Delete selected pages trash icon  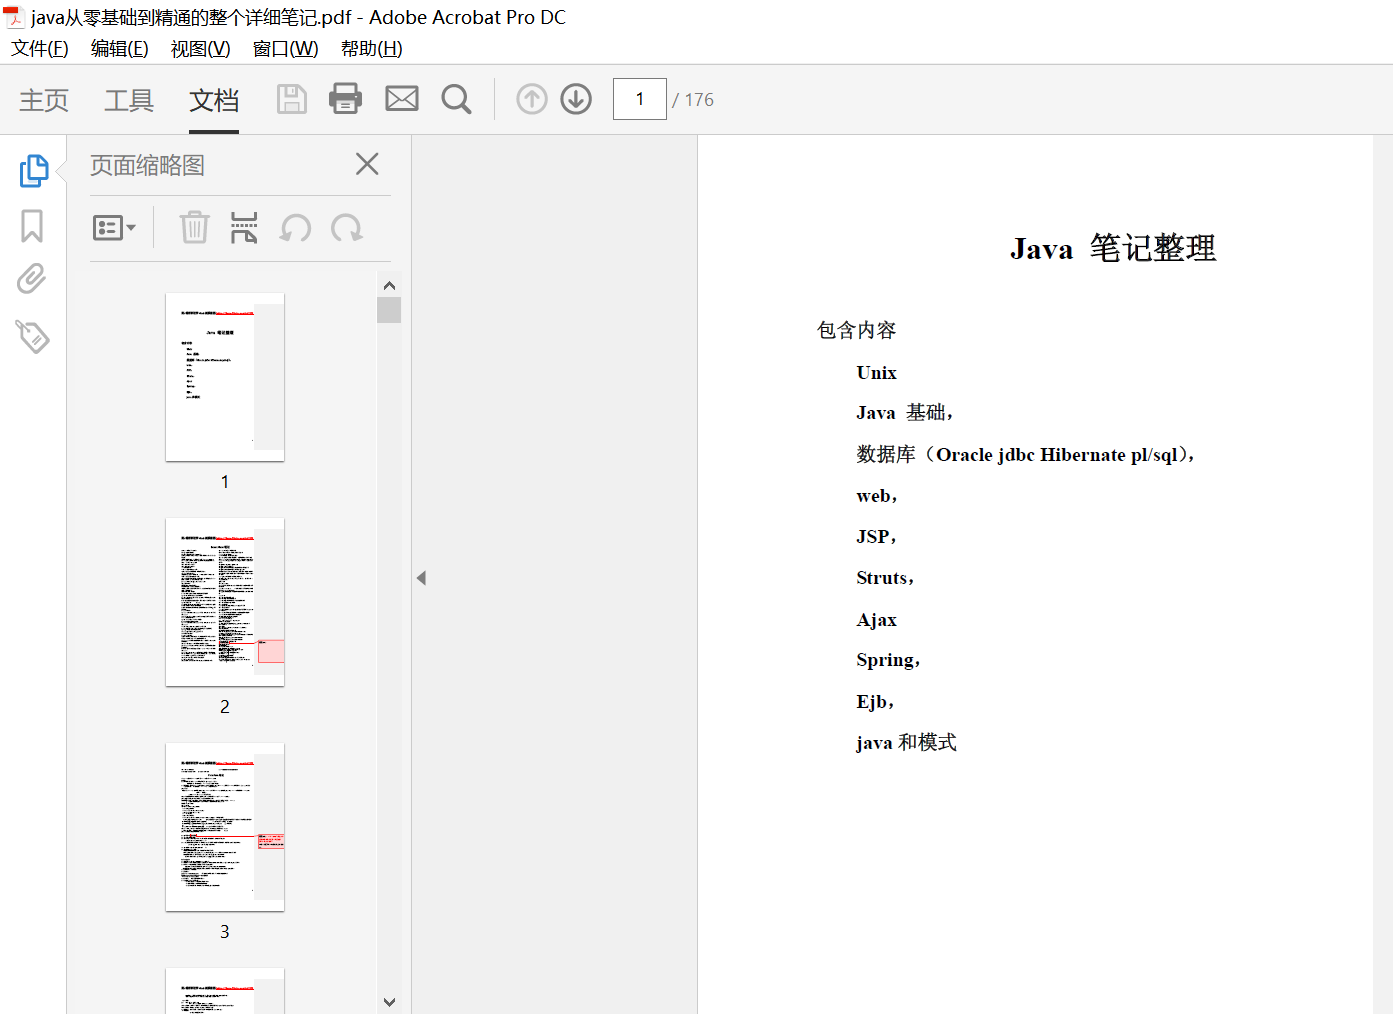click(194, 228)
